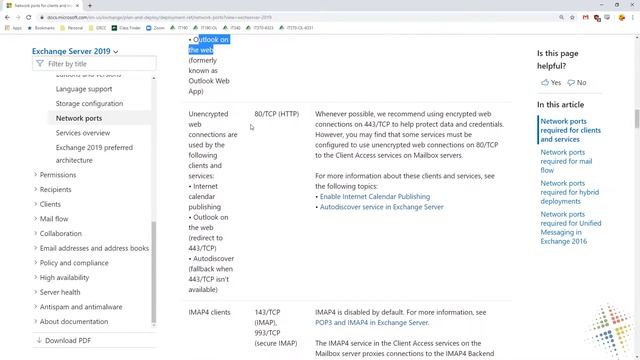Open the Gmail extension icon
The image size is (640, 360).
coord(586,18)
